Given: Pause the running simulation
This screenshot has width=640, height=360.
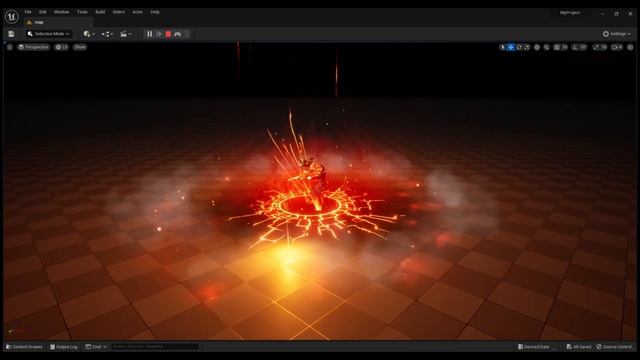Looking at the screenshot, I should point(149,34).
